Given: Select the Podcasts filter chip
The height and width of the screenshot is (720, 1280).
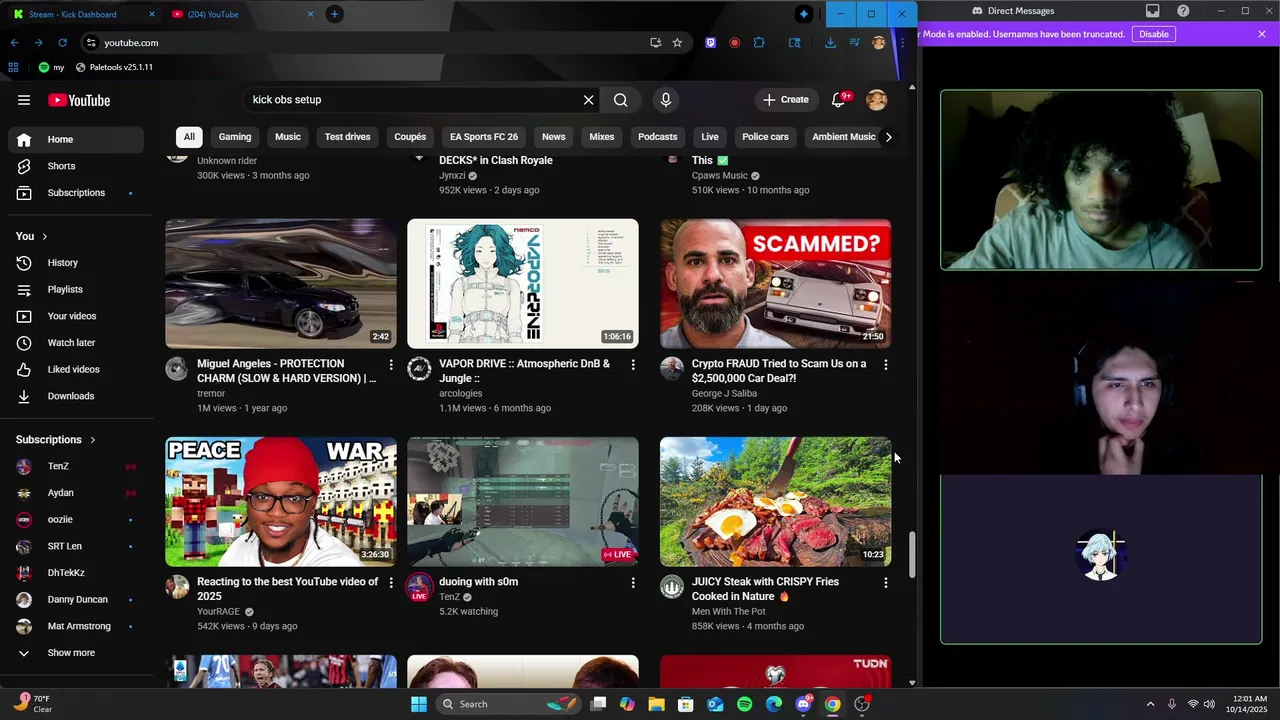Looking at the screenshot, I should (658, 137).
